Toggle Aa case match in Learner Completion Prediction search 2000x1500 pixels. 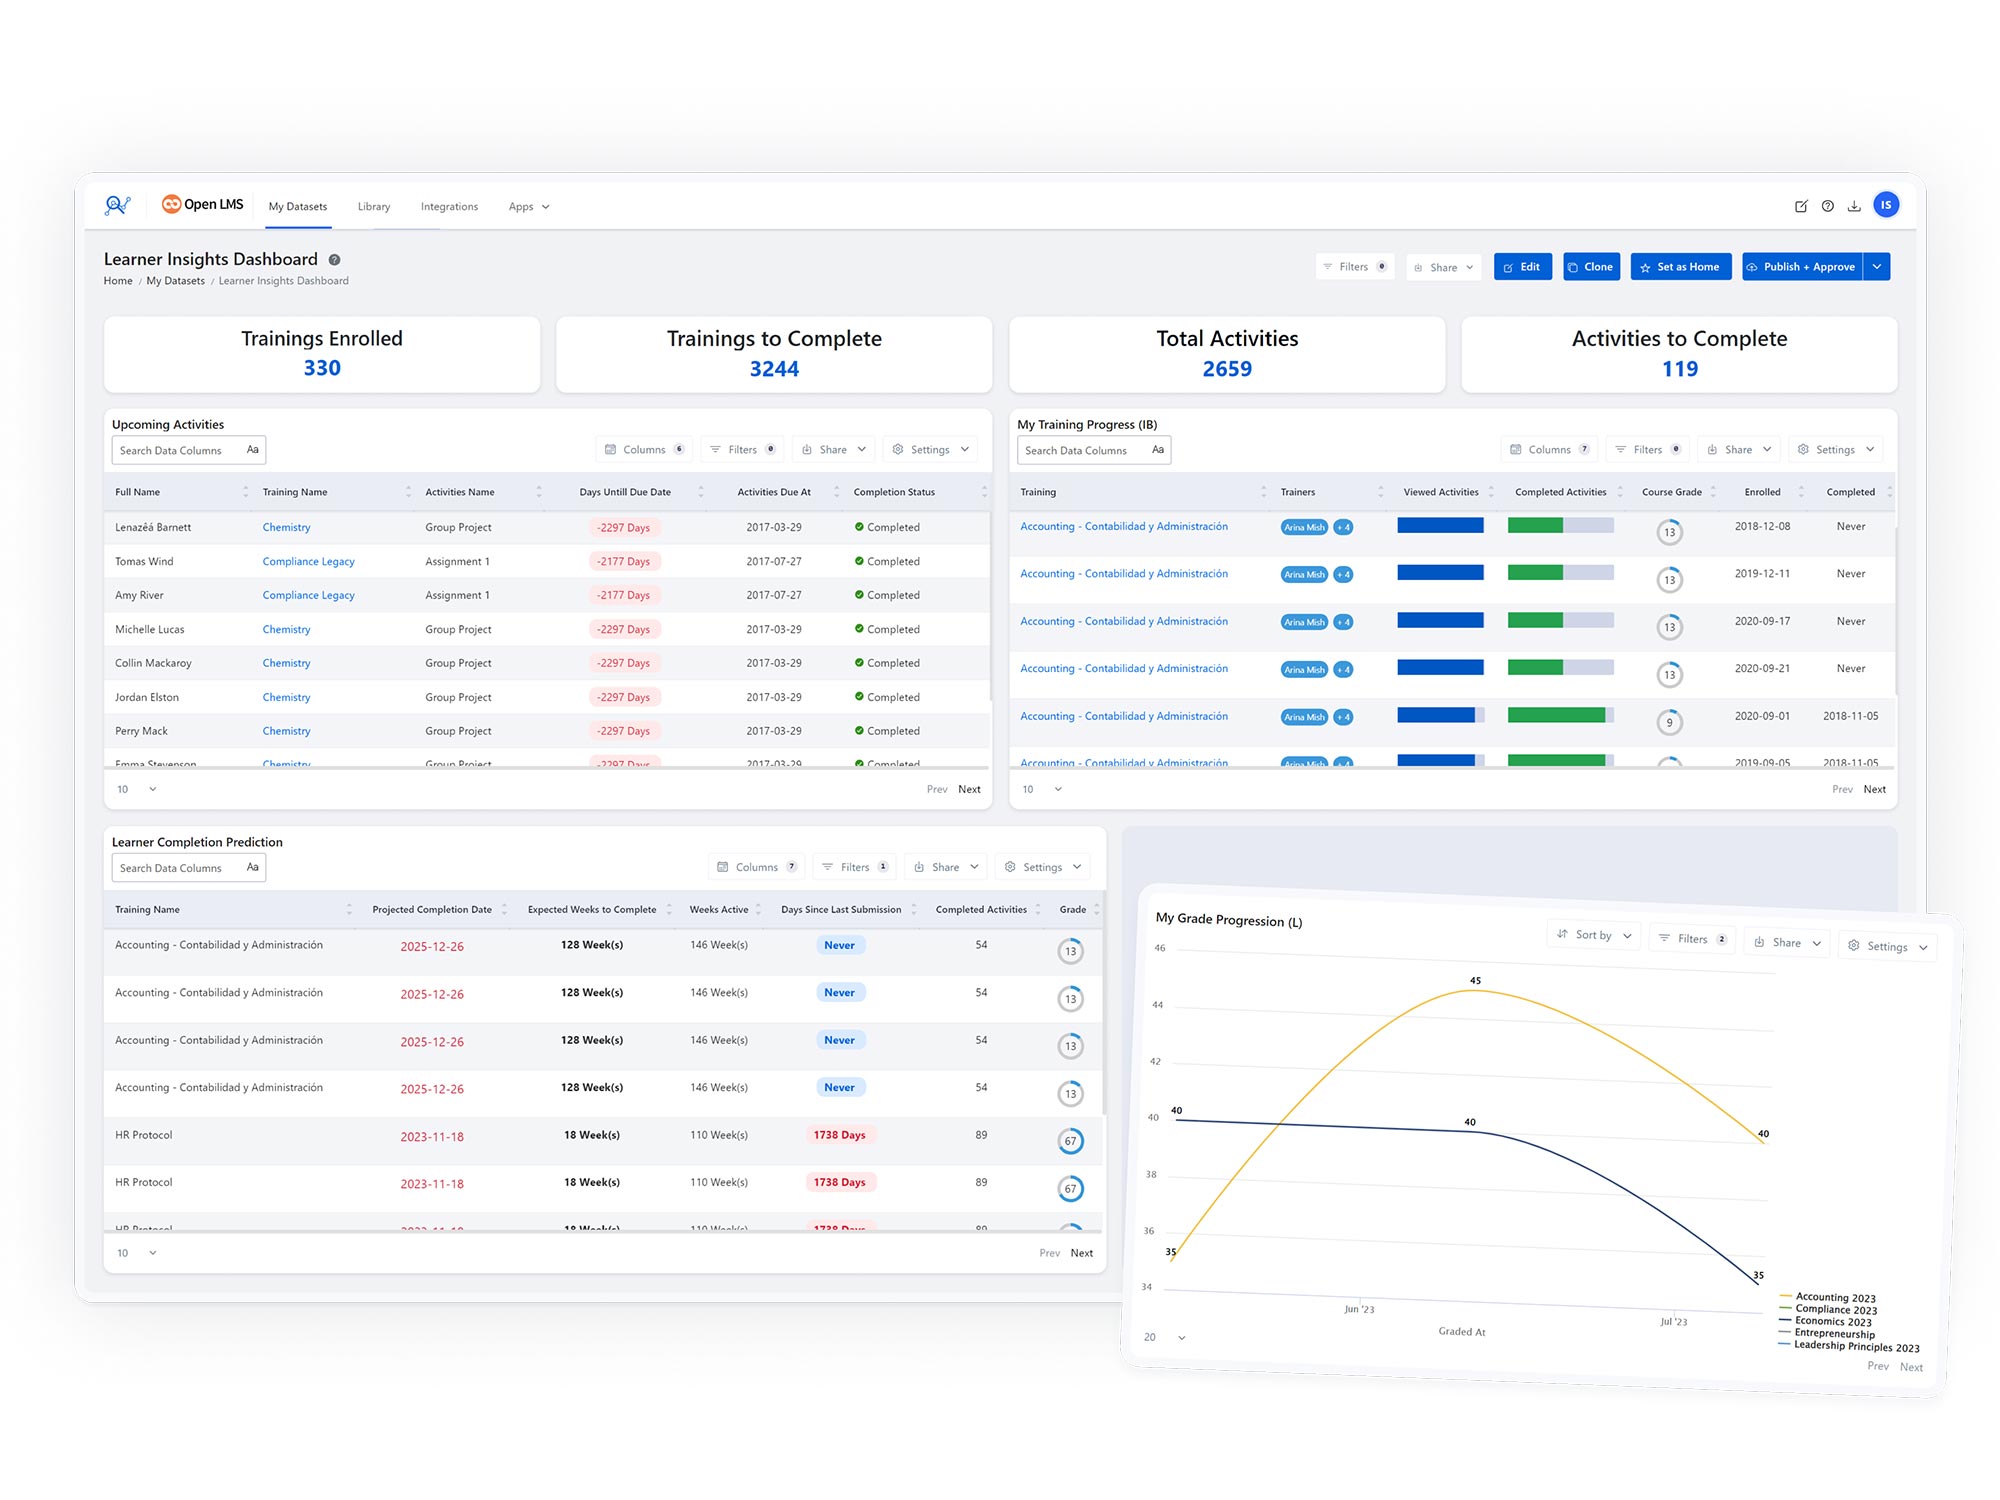tap(253, 867)
